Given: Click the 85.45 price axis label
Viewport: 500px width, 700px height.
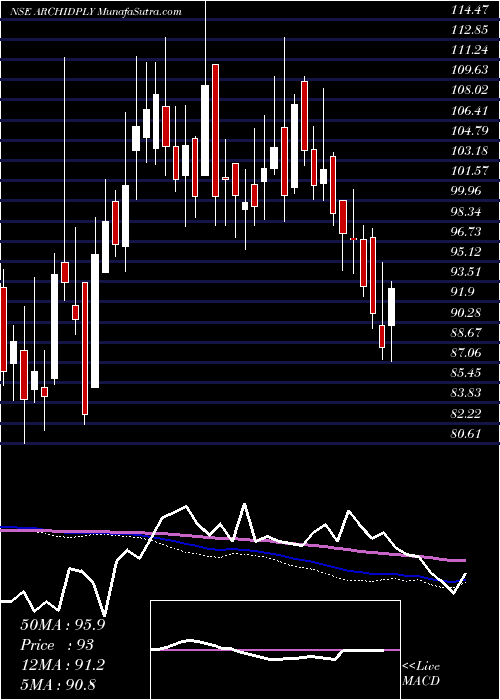Looking at the screenshot, I should 466,373.
